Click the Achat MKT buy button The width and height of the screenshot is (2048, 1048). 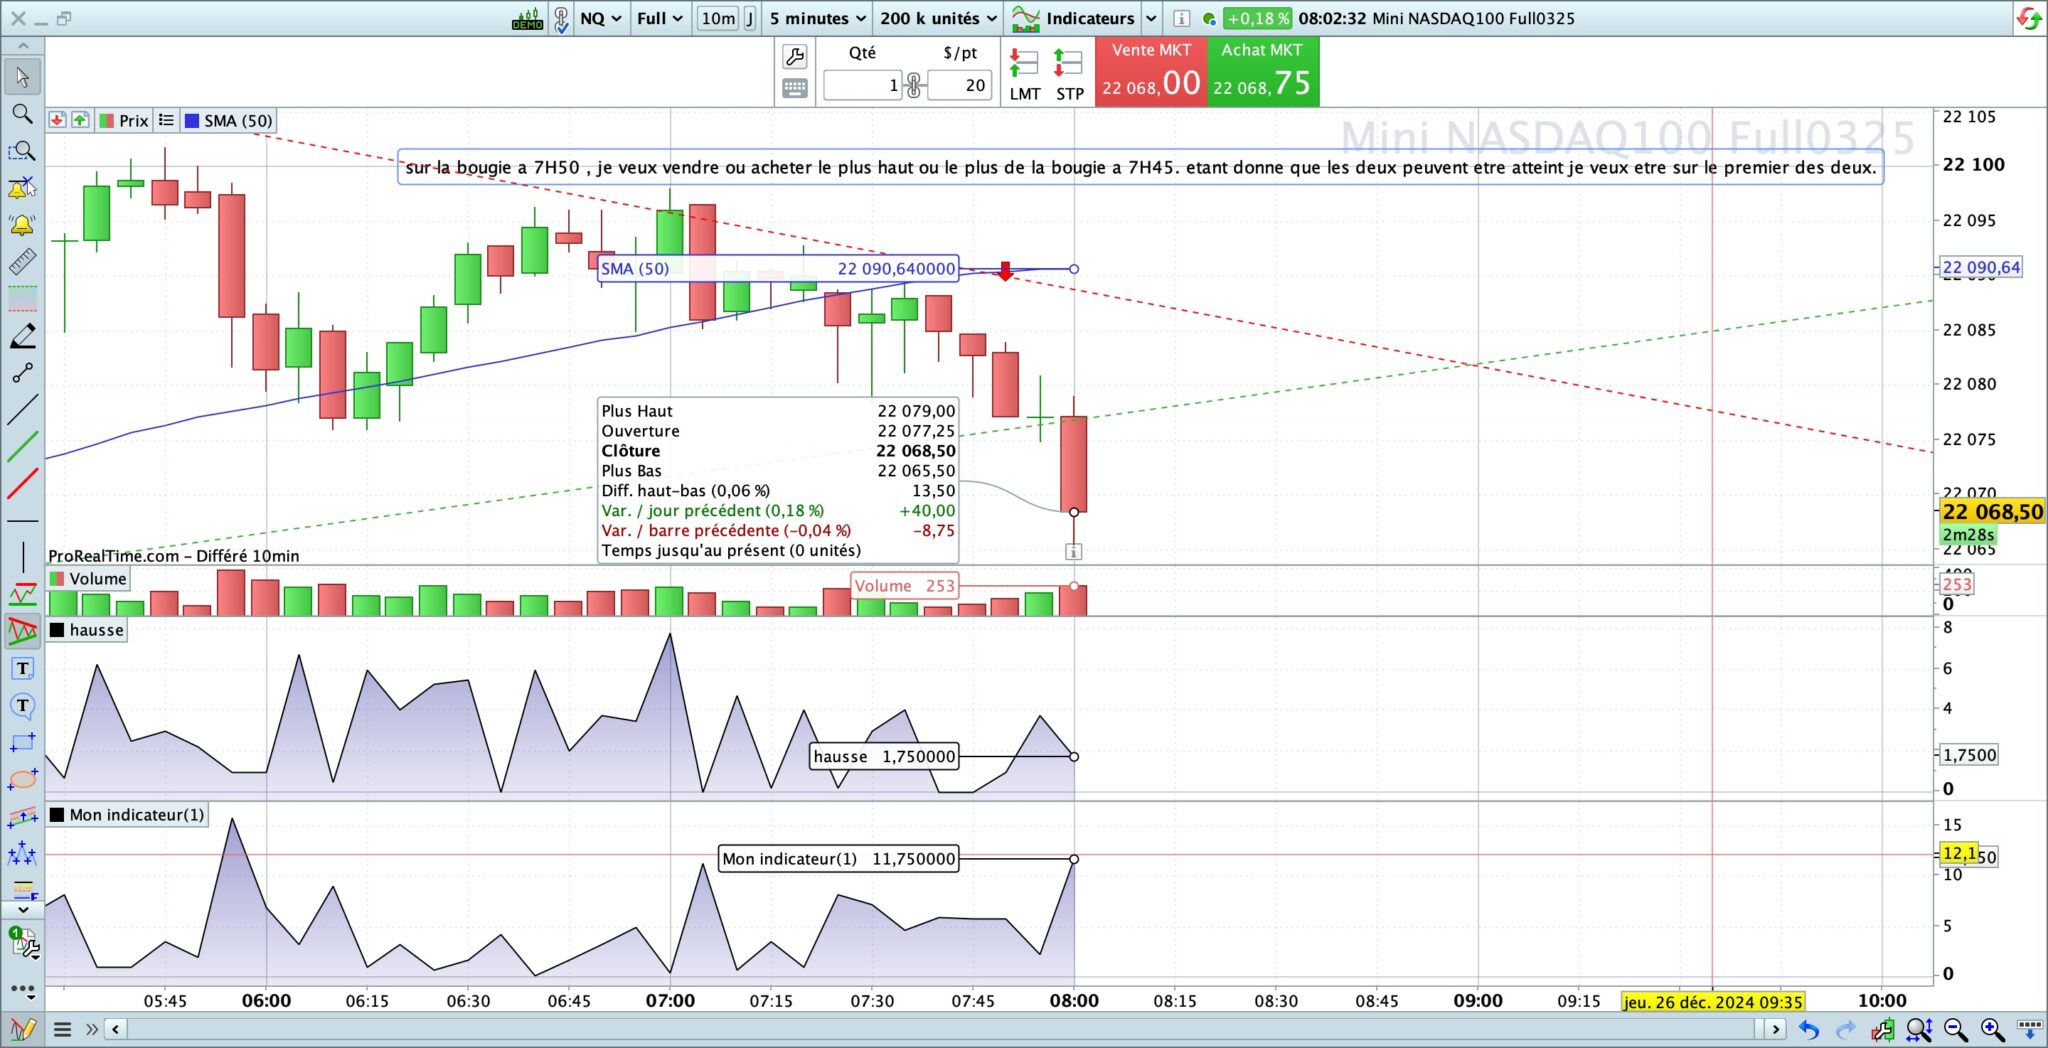tap(1263, 71)
